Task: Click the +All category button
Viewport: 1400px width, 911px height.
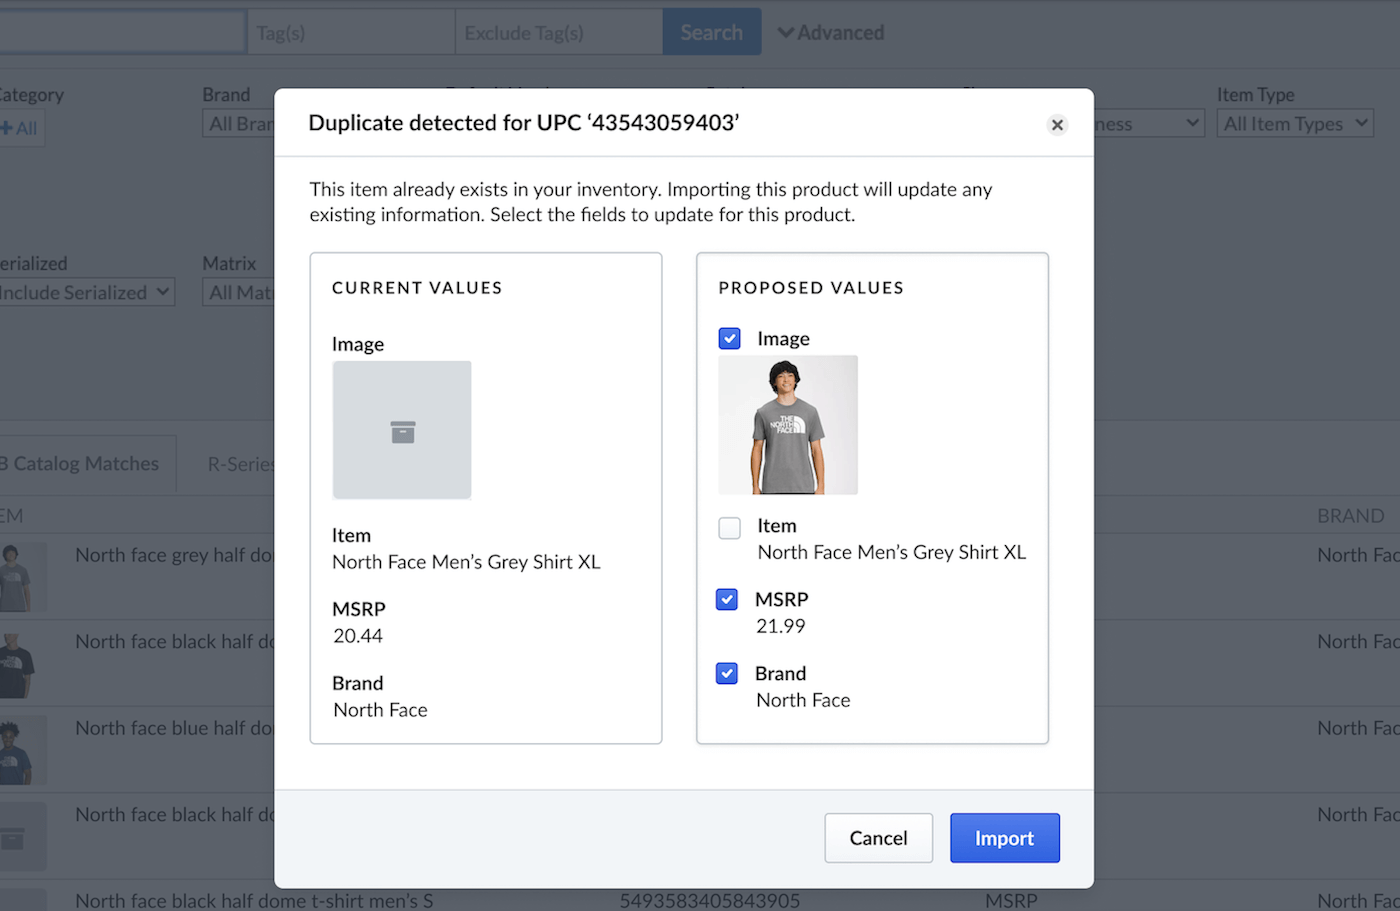Action: tap(20, 128)
